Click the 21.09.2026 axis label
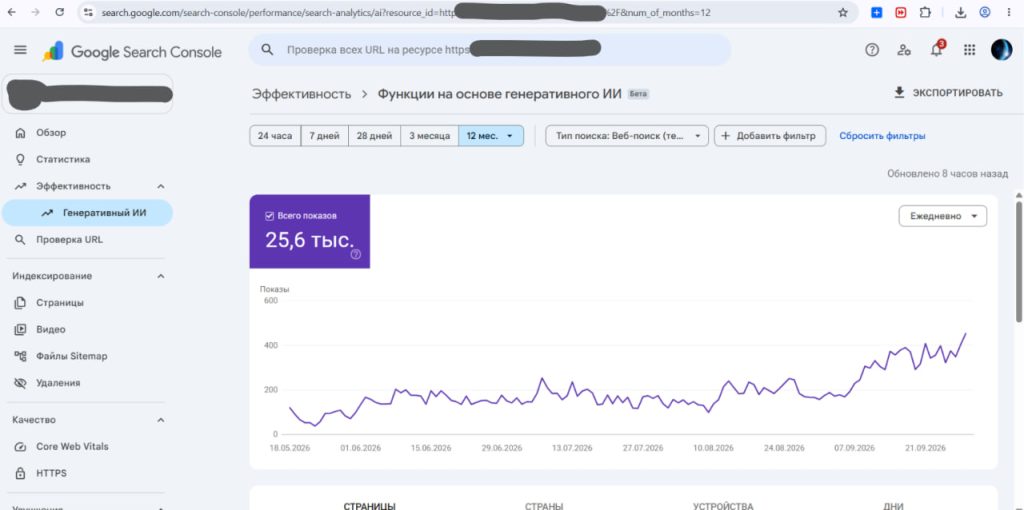 pyautogui.click(x=926, y=448)
